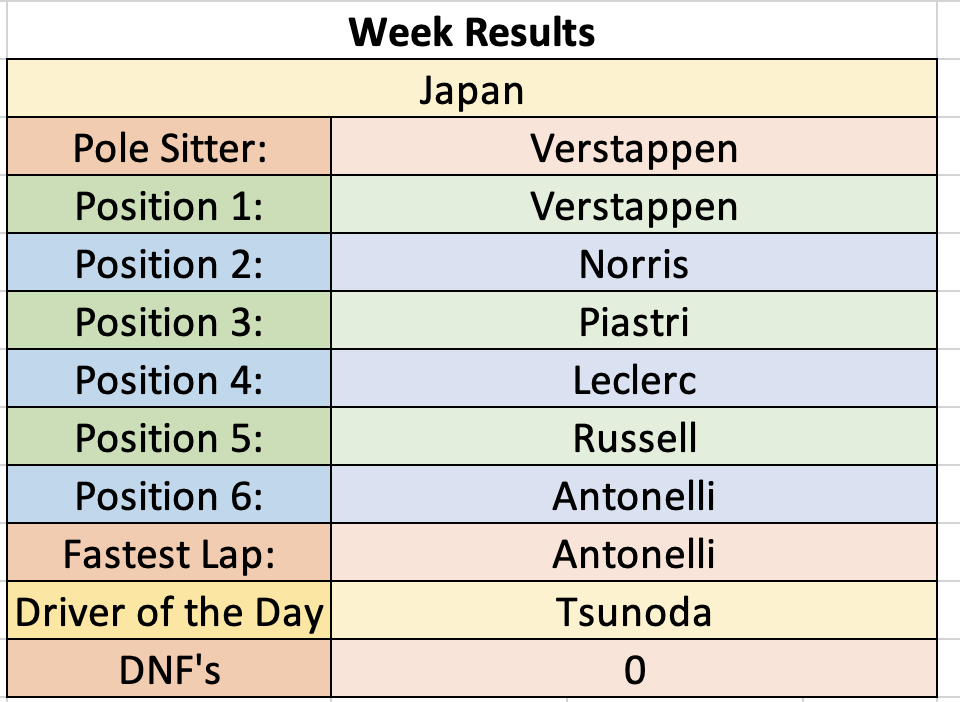Click the Piastri cell
This screenshot has height=702, width=960.
634,321
